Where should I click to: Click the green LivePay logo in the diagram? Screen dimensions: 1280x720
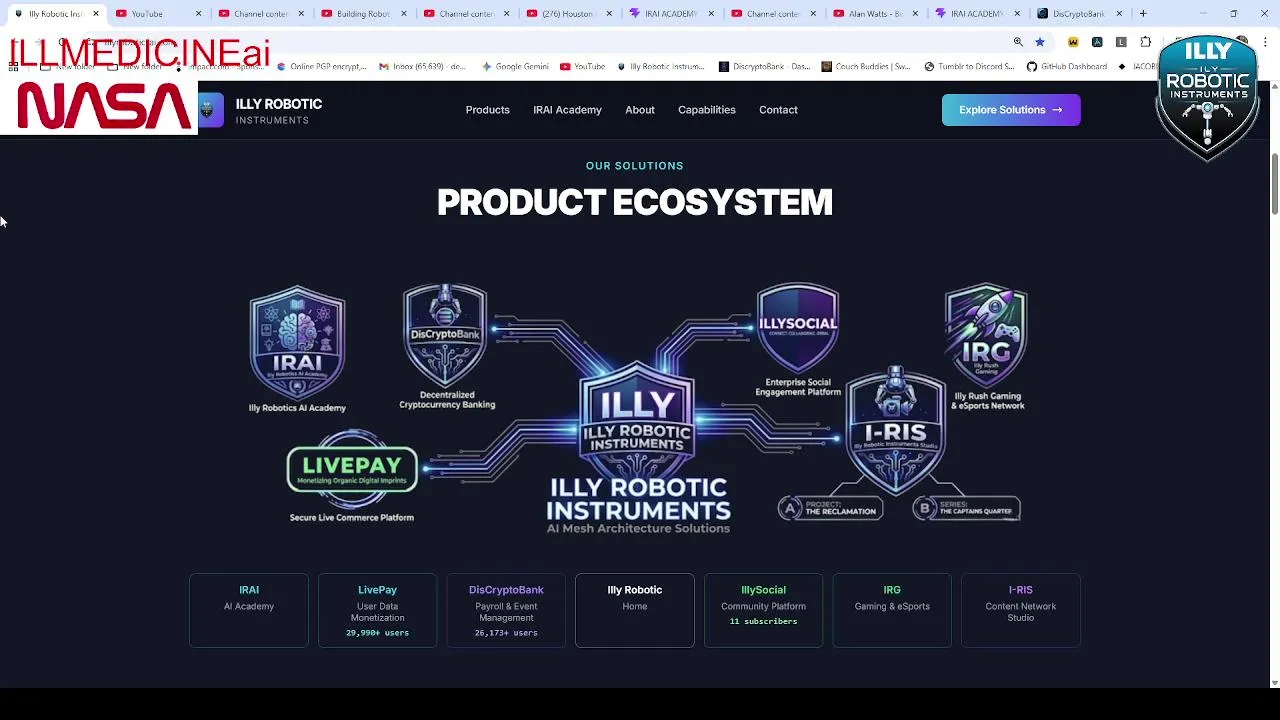[x=352, y=470]
